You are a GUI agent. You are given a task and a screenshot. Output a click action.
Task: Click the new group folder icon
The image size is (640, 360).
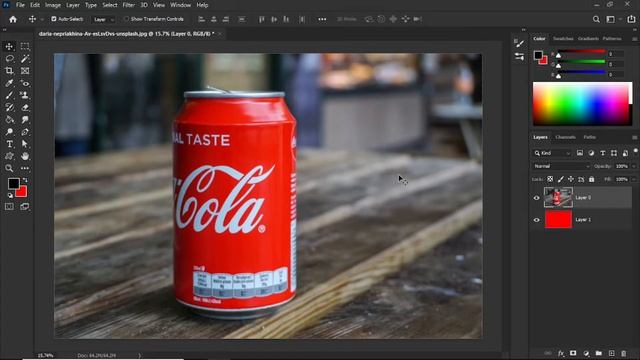click(599, 353)
